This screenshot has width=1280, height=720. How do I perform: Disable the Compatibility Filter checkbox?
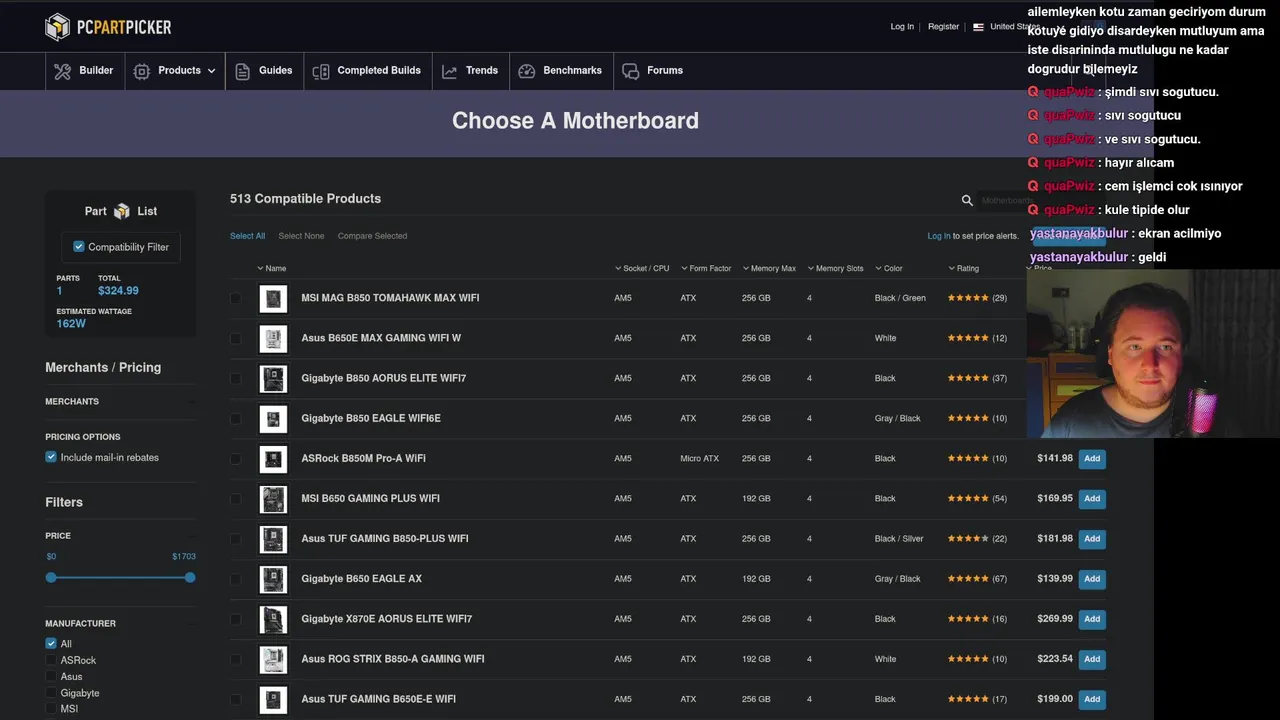79,247
